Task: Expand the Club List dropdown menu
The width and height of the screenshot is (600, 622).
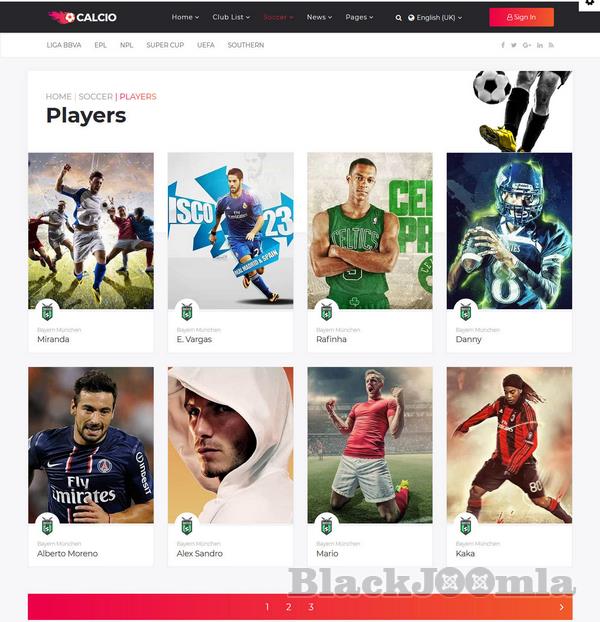Action: pos(231,17)
